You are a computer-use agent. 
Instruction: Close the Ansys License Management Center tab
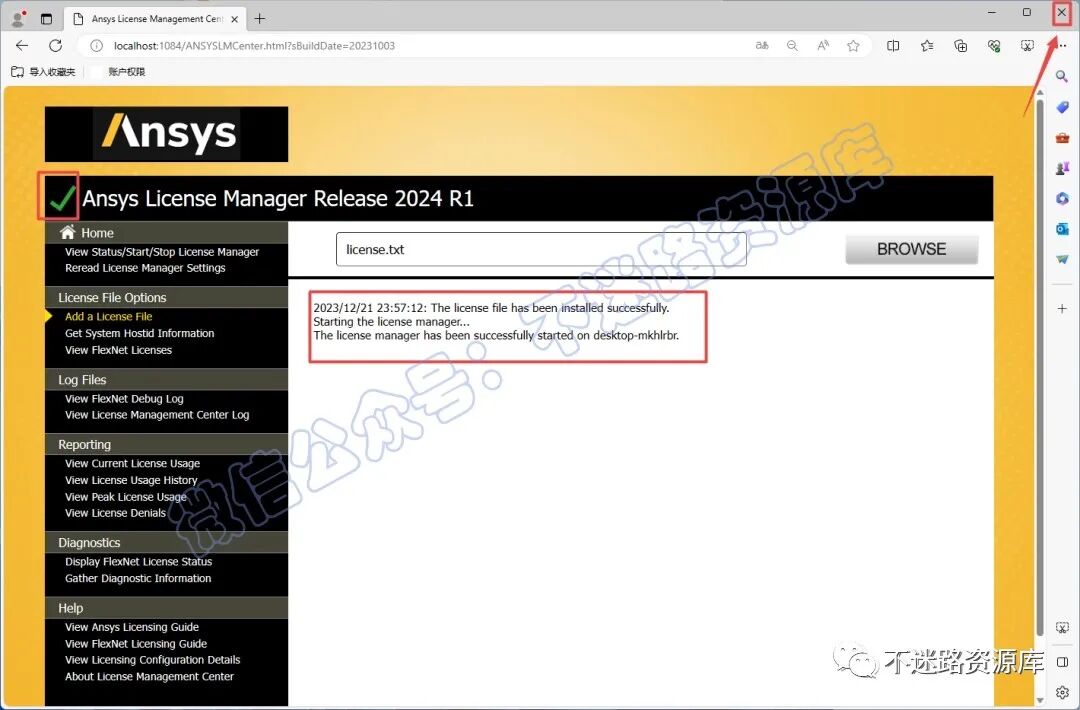pos(234,19)
